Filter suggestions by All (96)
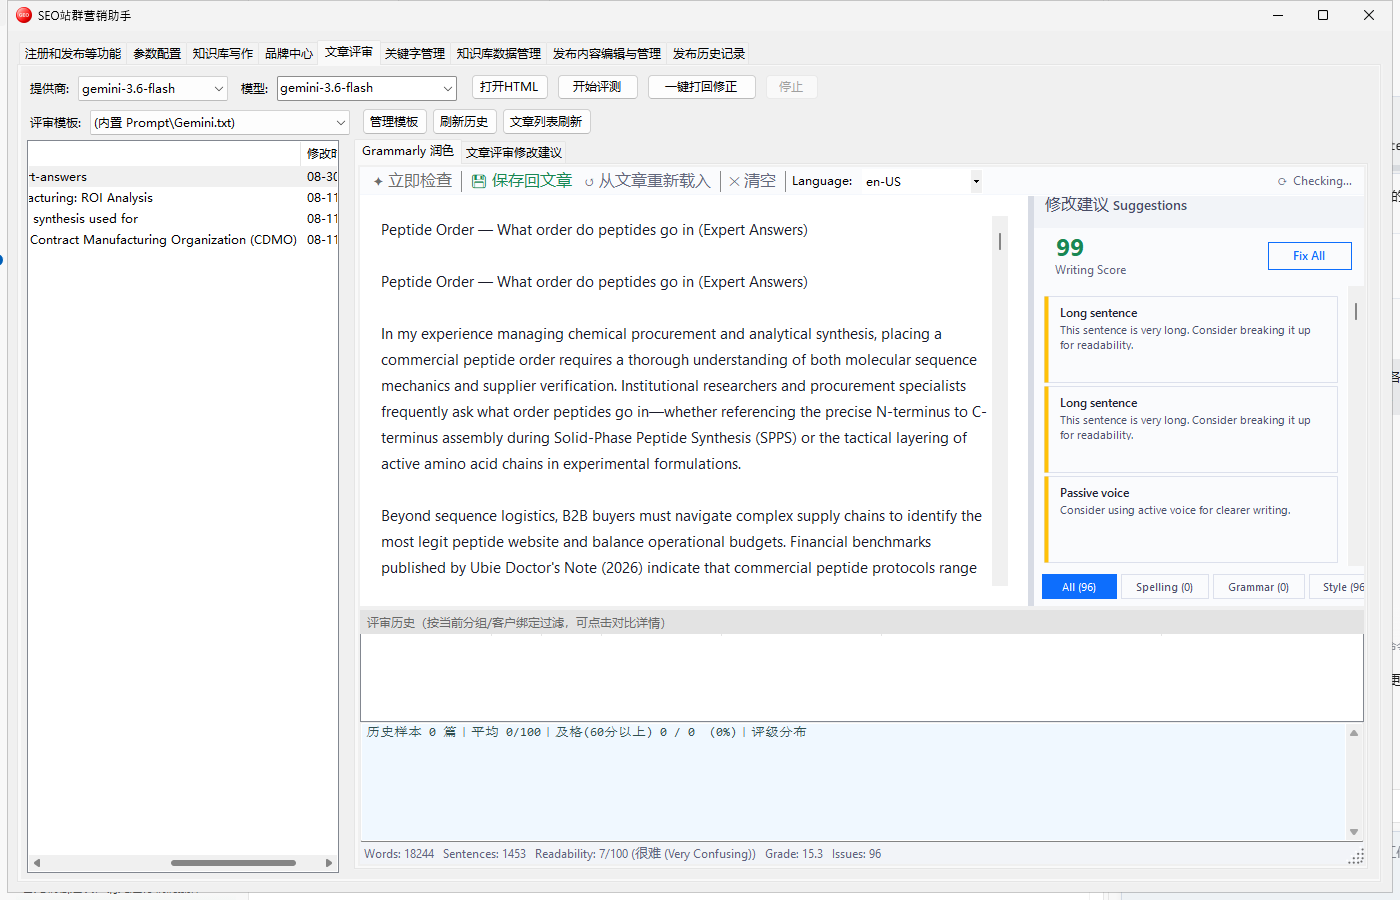Image resolution: width=1400 pixels, height=900 pixels. pos(1079,587)
